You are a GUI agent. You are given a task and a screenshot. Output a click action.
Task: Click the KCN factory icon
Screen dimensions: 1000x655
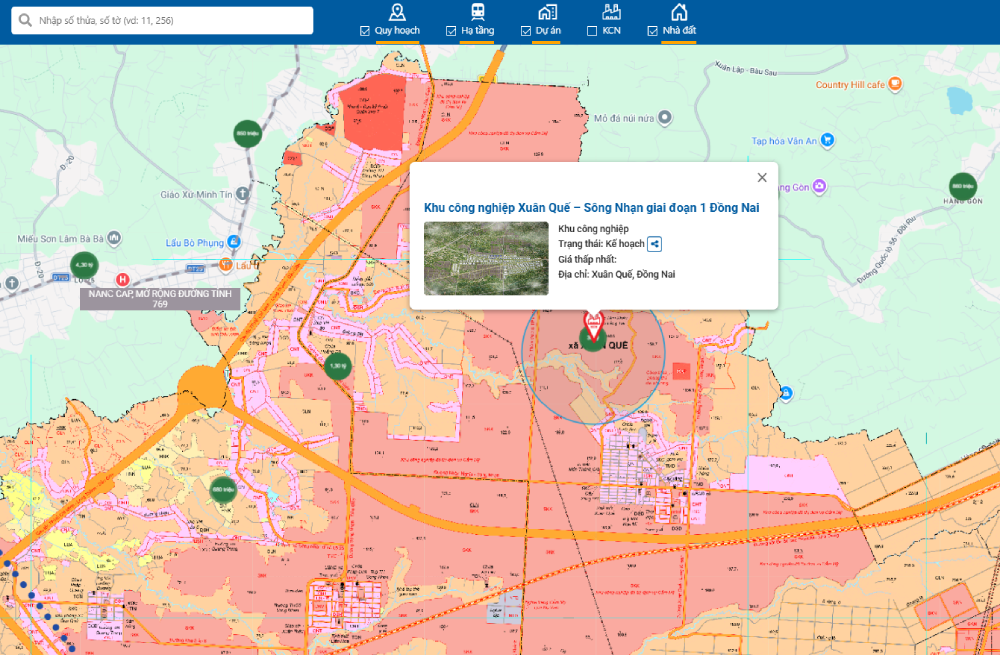point(611,12)
